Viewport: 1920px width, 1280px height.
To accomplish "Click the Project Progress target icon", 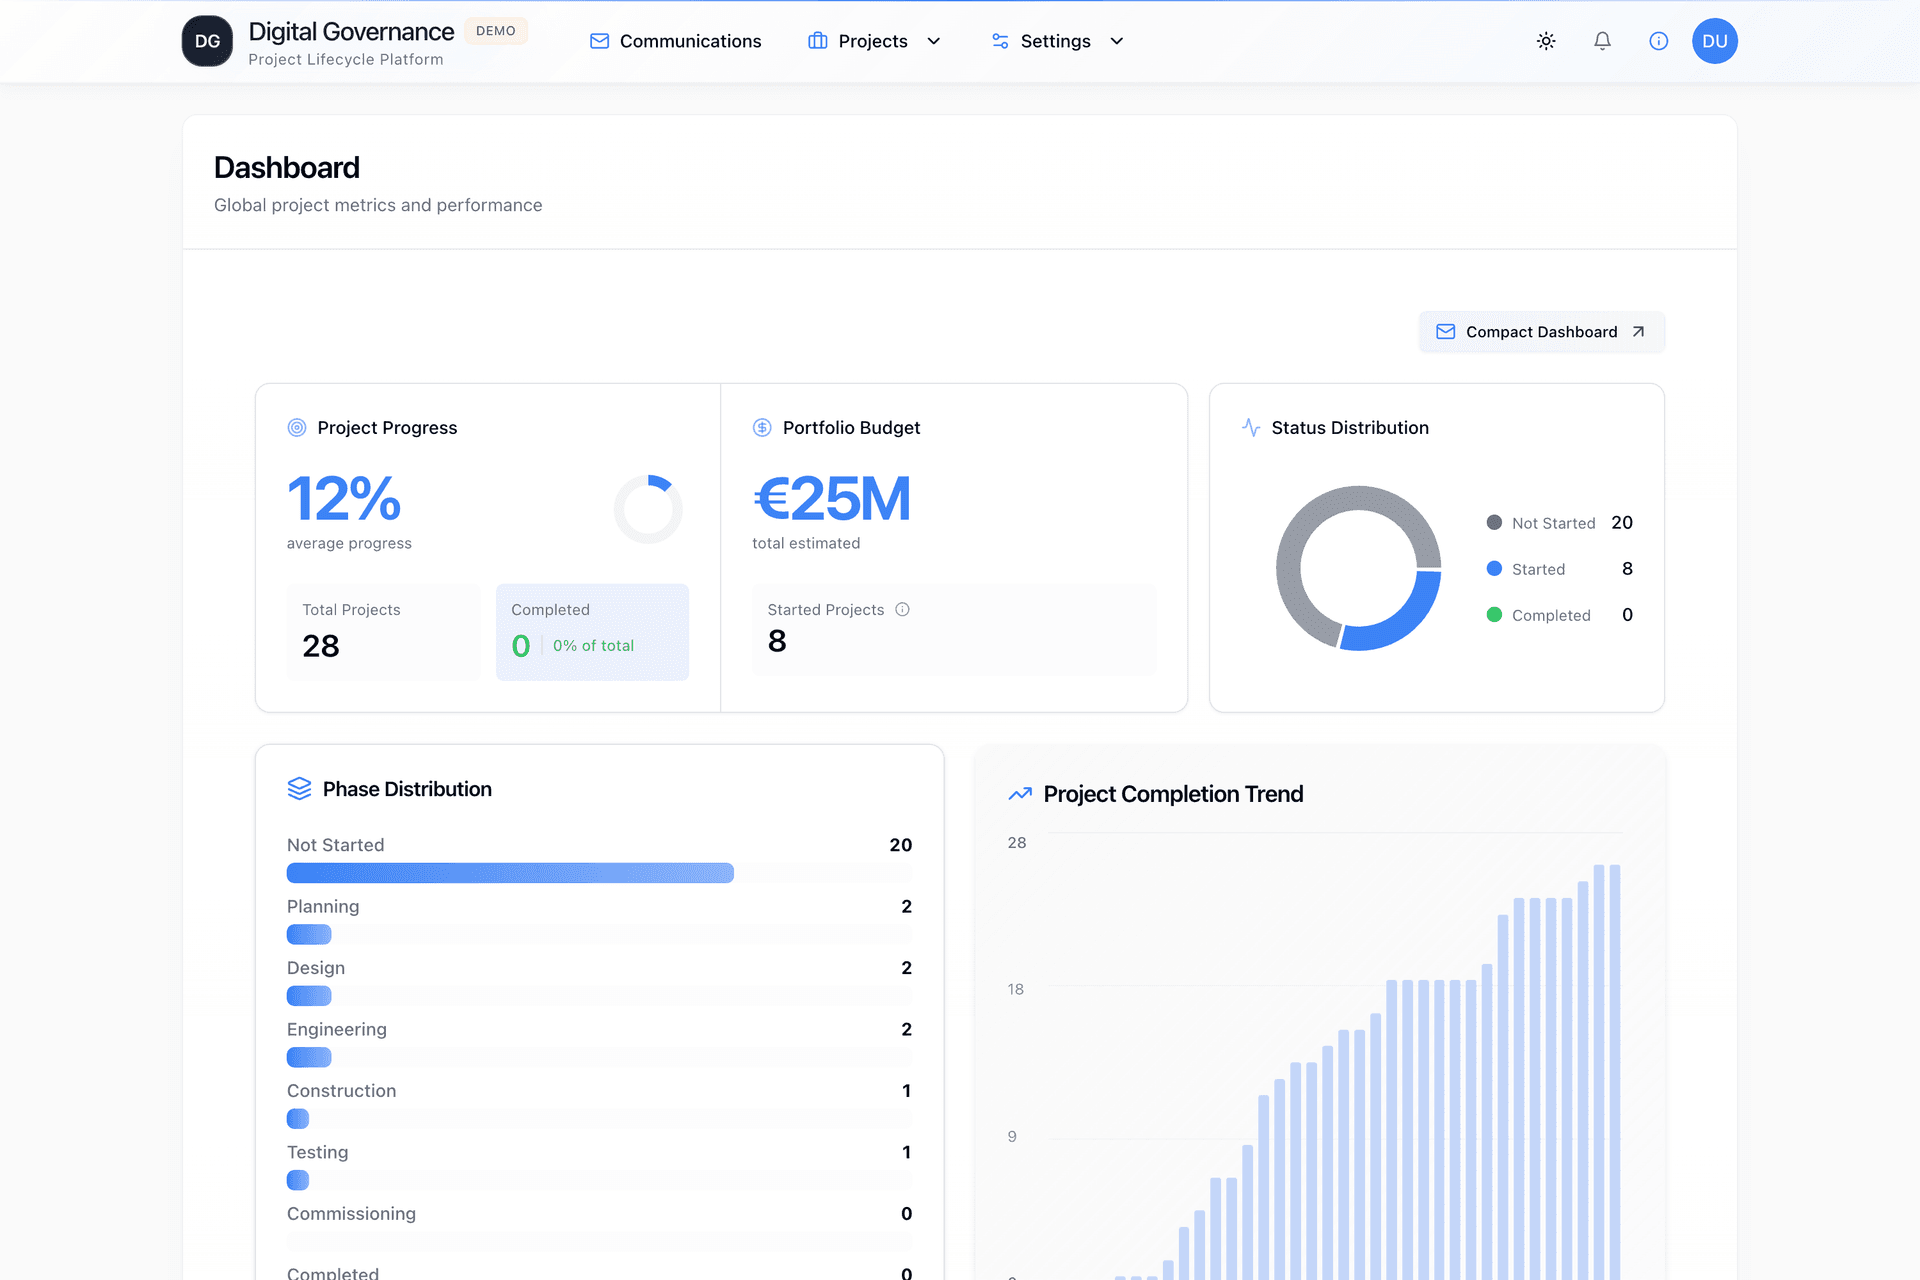I will click(297, 428).
